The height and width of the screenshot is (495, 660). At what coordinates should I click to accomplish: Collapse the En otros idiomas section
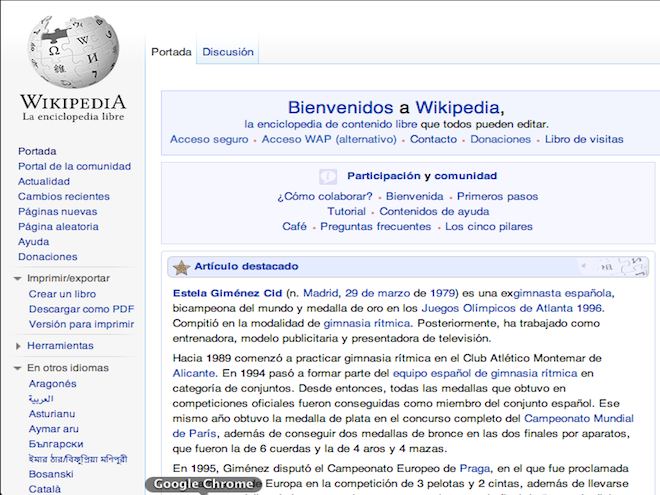pyautogui.click(x=19, y=368)
